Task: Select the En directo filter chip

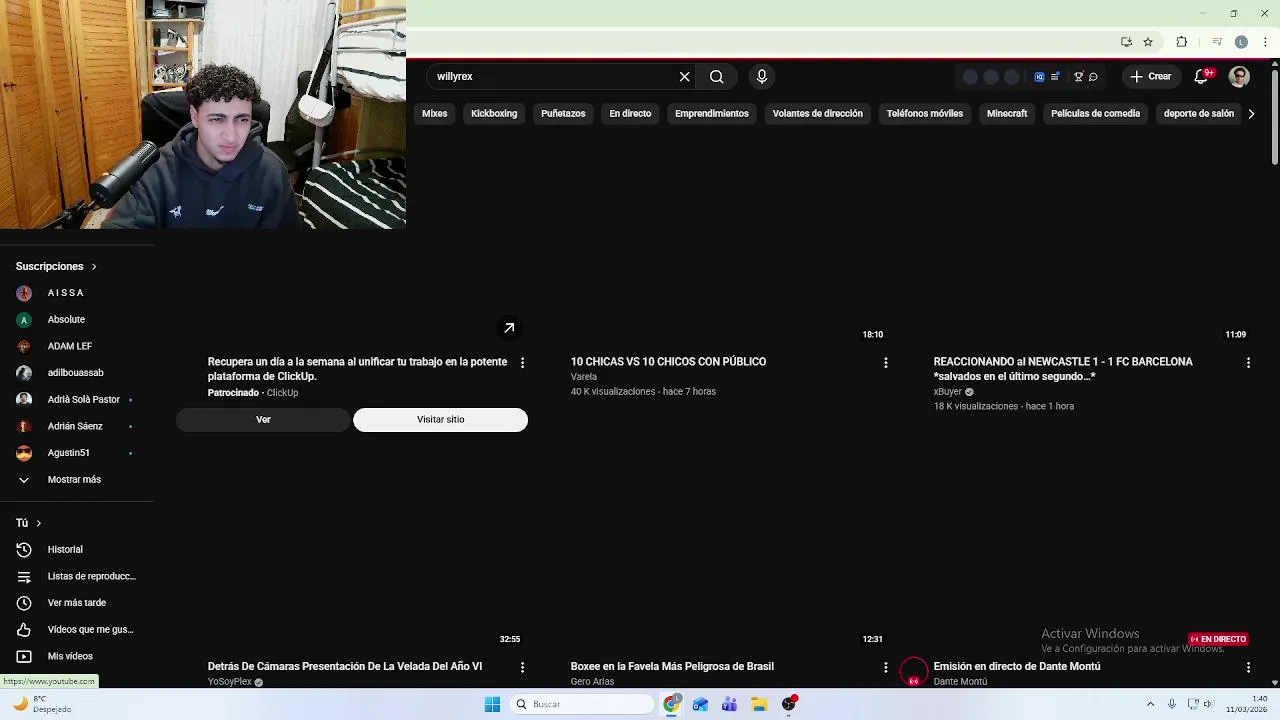Action: click(x=630, y=114)
